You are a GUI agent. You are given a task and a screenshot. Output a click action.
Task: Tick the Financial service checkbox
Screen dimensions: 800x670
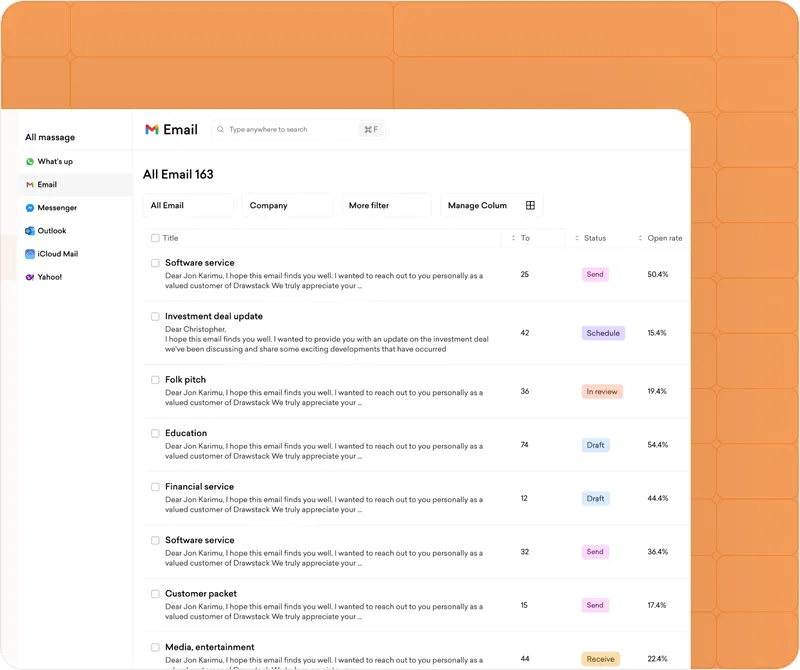click(x=155, y=487)
